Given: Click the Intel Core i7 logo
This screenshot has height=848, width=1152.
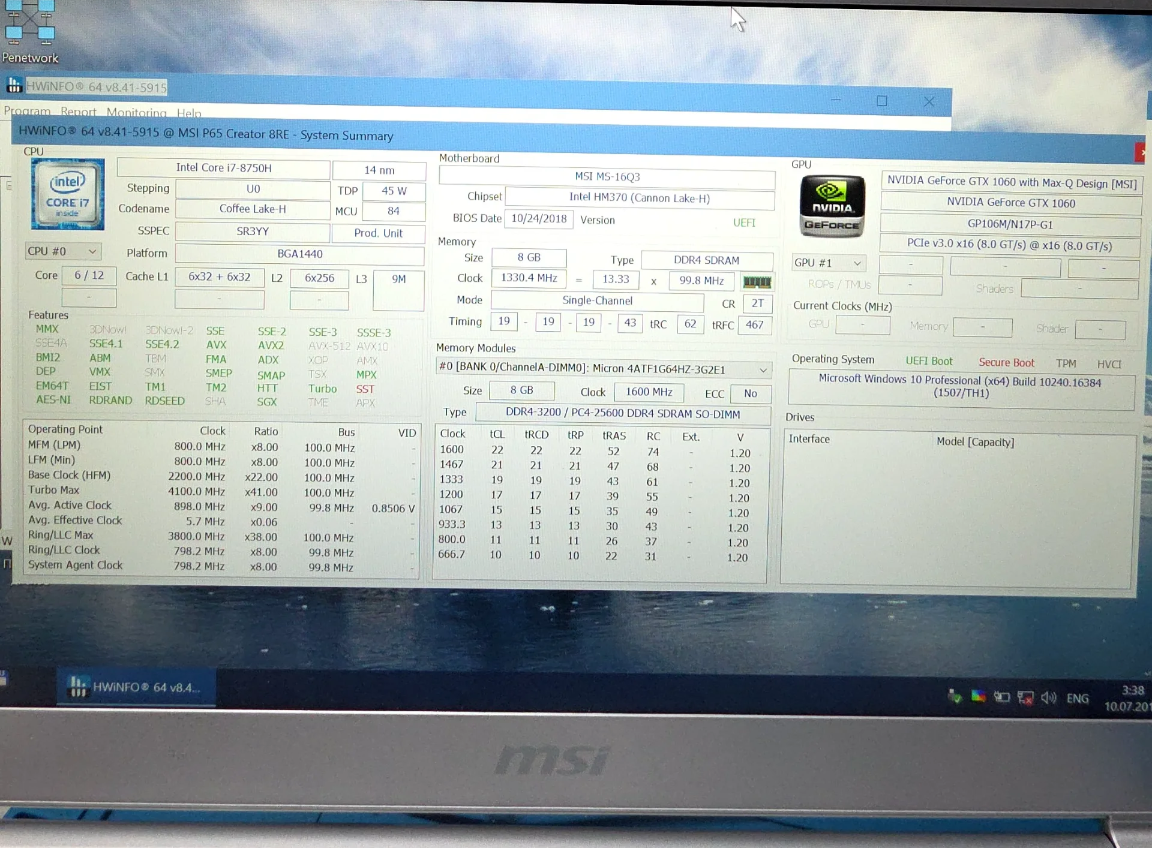Looking at the screenshot, I should coord(68,193).
